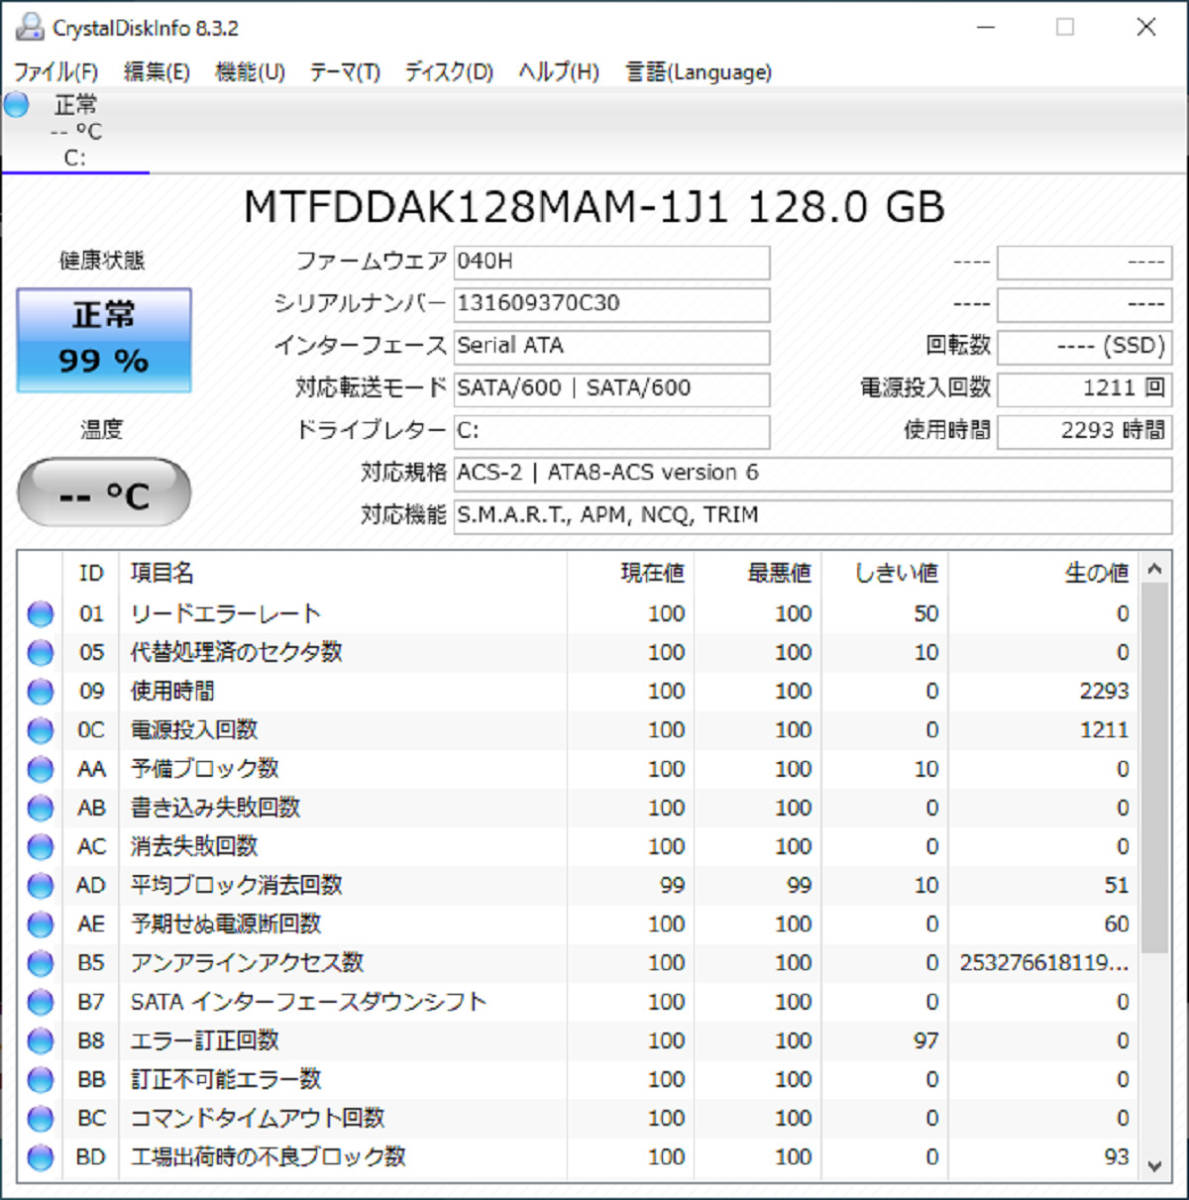Click status orb in row AB 書き込み失敗回数
The height and width of the screenshot is (1200, 1189).
[x=40, y=808]
